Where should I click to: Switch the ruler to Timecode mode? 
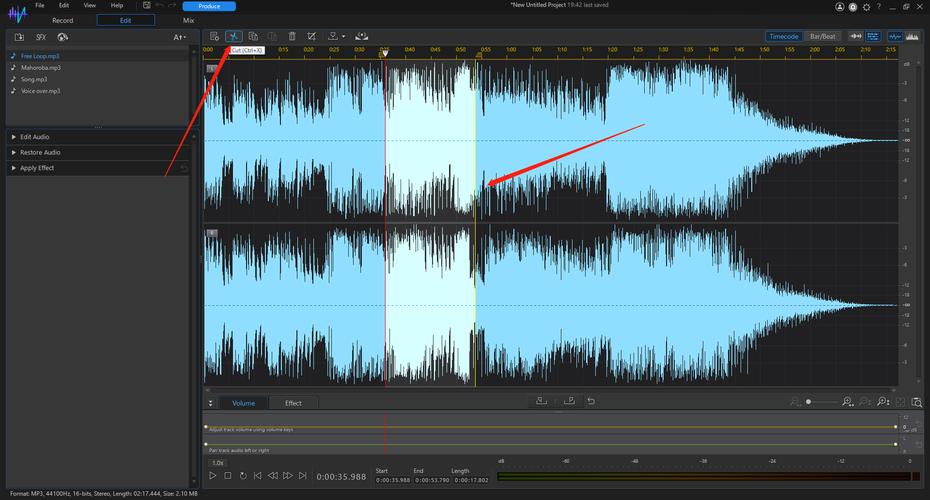783,36
